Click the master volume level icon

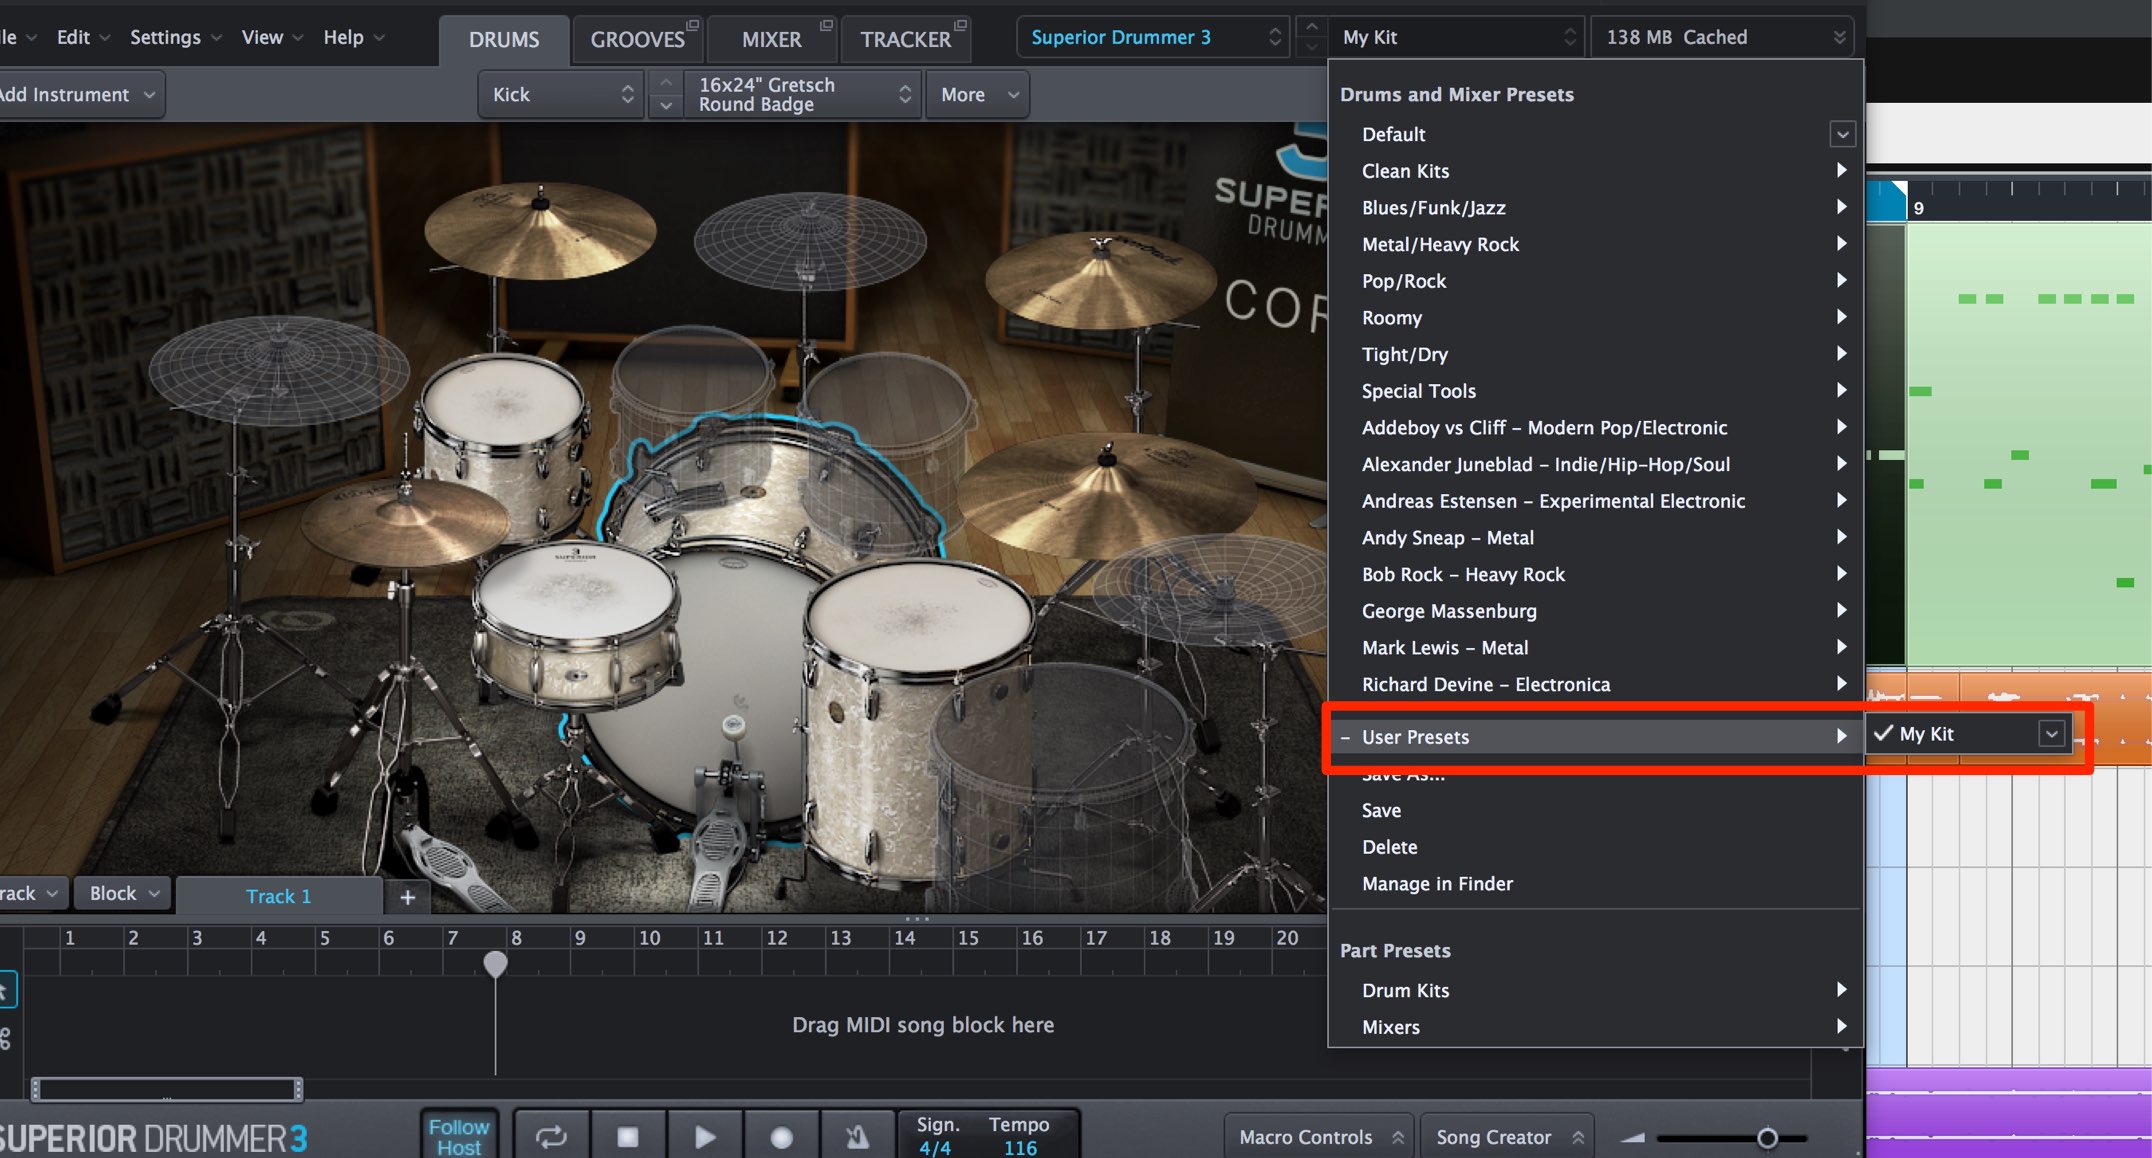tap(1633, 1137)
